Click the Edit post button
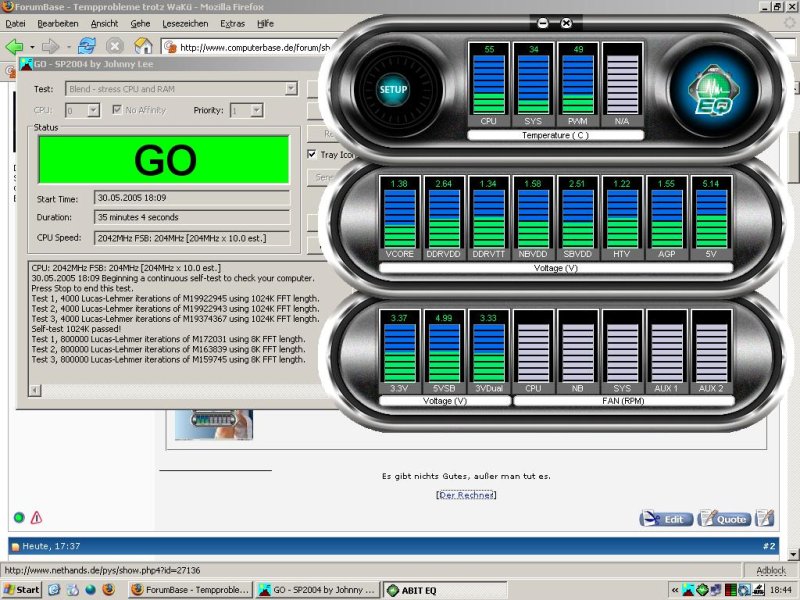Image resolution: width=800 pixels, height=600 pixels. 666,519
